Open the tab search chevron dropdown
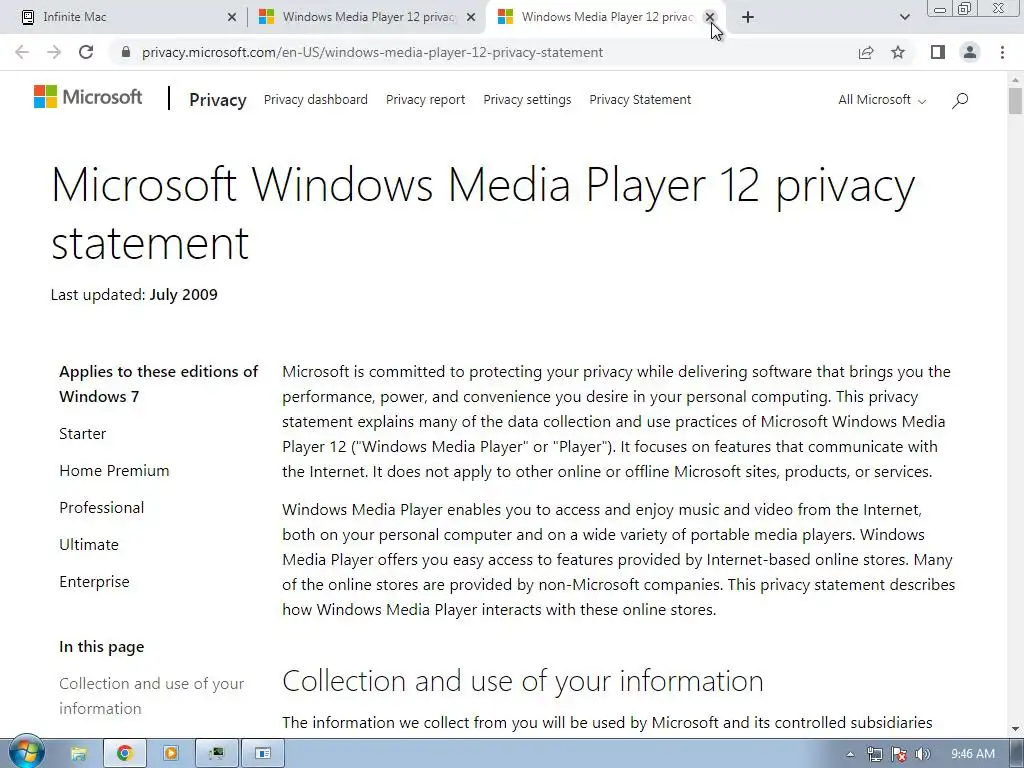The width and height of the screenshot is (1024, 768). coord(904,17)
